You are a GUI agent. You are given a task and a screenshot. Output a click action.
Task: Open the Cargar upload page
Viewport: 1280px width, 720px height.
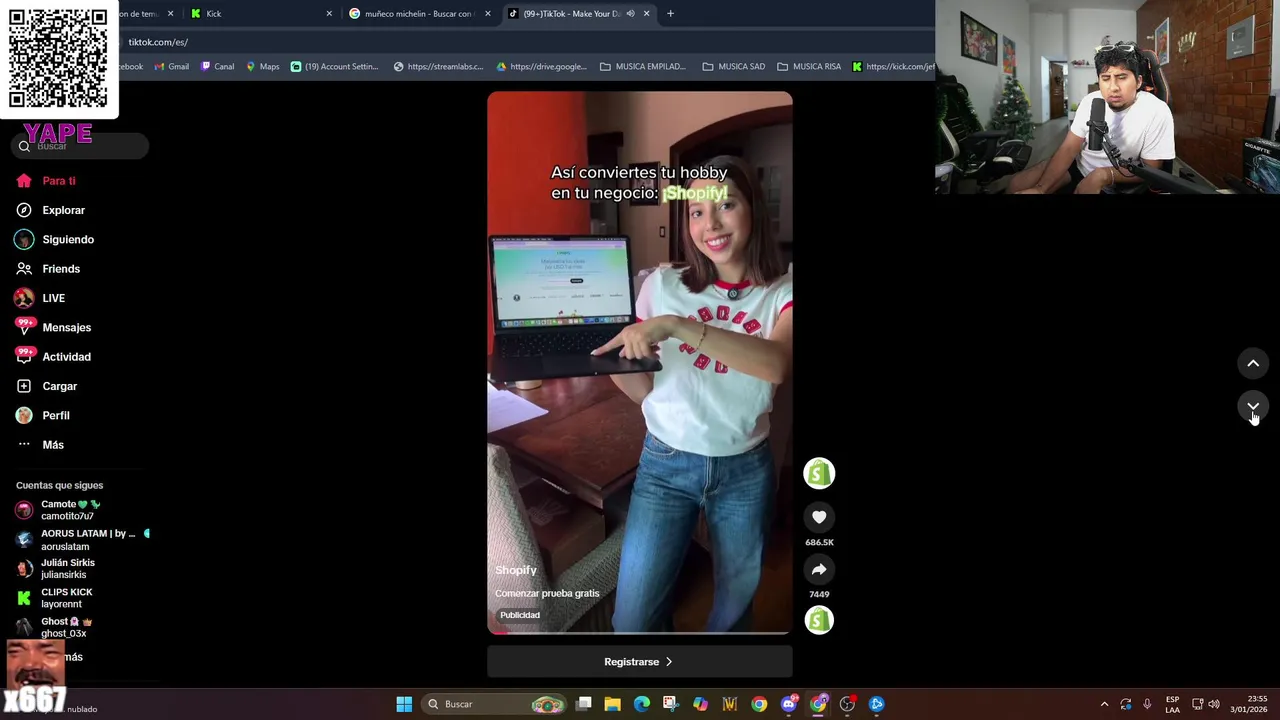46,386
